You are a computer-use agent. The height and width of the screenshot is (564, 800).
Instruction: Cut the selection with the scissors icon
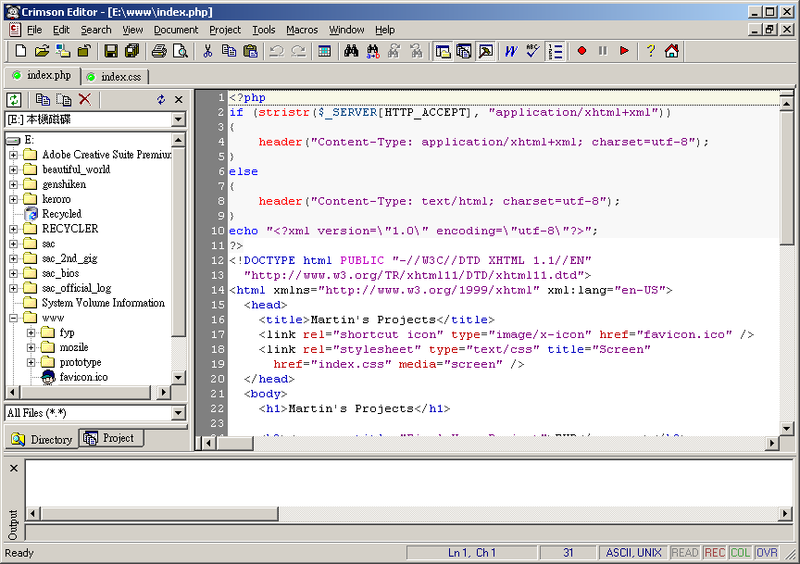coord(207,51)
